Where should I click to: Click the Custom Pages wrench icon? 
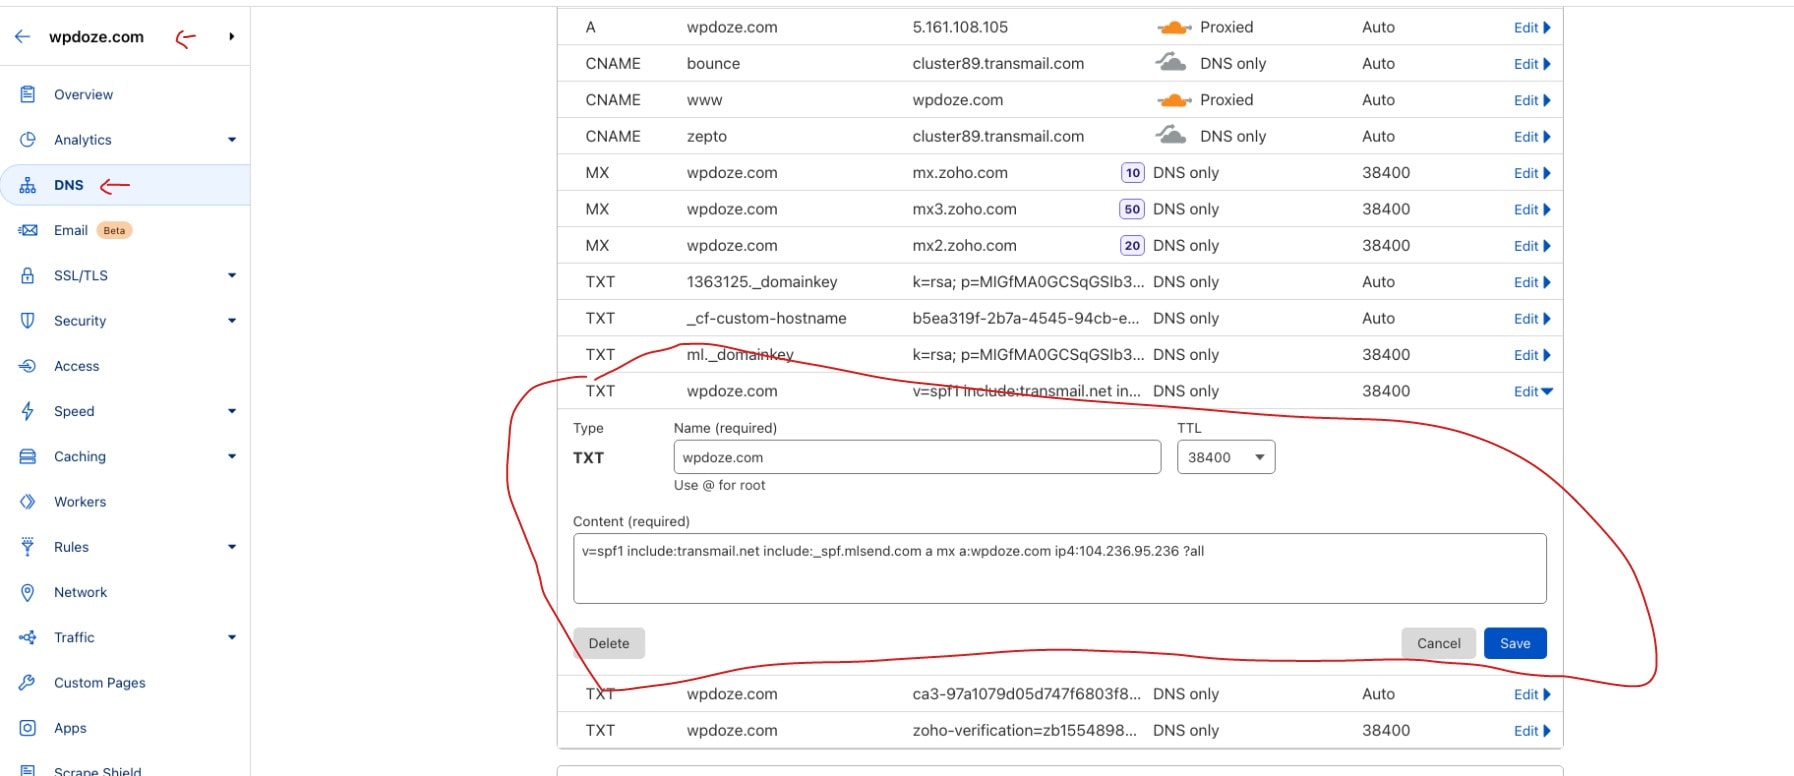tap(28, 683)
